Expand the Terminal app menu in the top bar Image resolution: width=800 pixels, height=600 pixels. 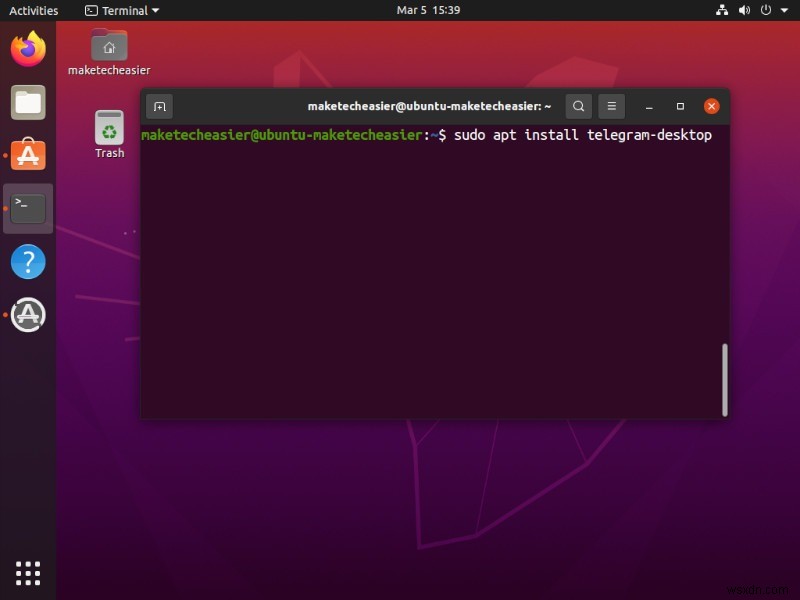[x=120, y=10]
